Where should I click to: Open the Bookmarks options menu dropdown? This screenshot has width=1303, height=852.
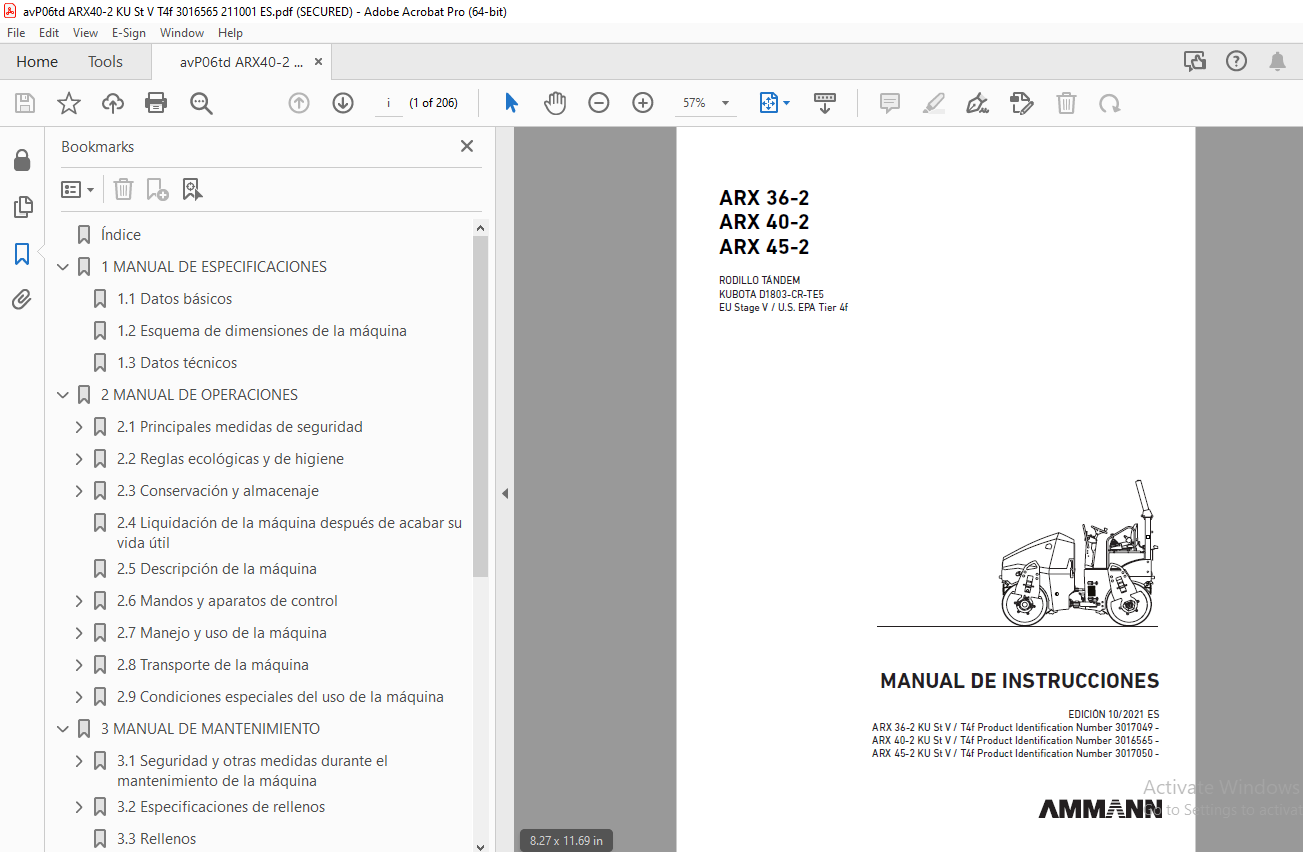(x=78, y=189)
